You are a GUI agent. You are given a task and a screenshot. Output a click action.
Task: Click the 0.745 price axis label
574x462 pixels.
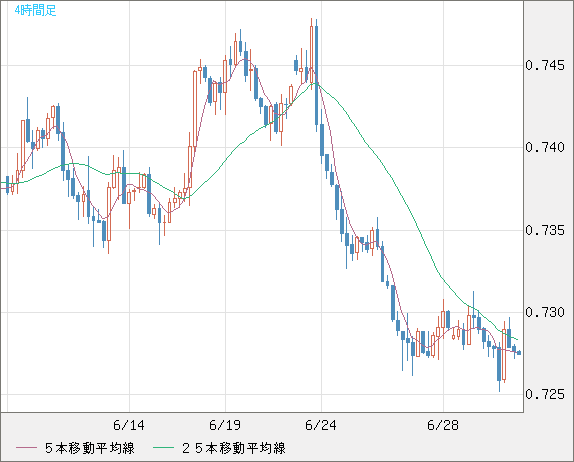pos(545,65)
